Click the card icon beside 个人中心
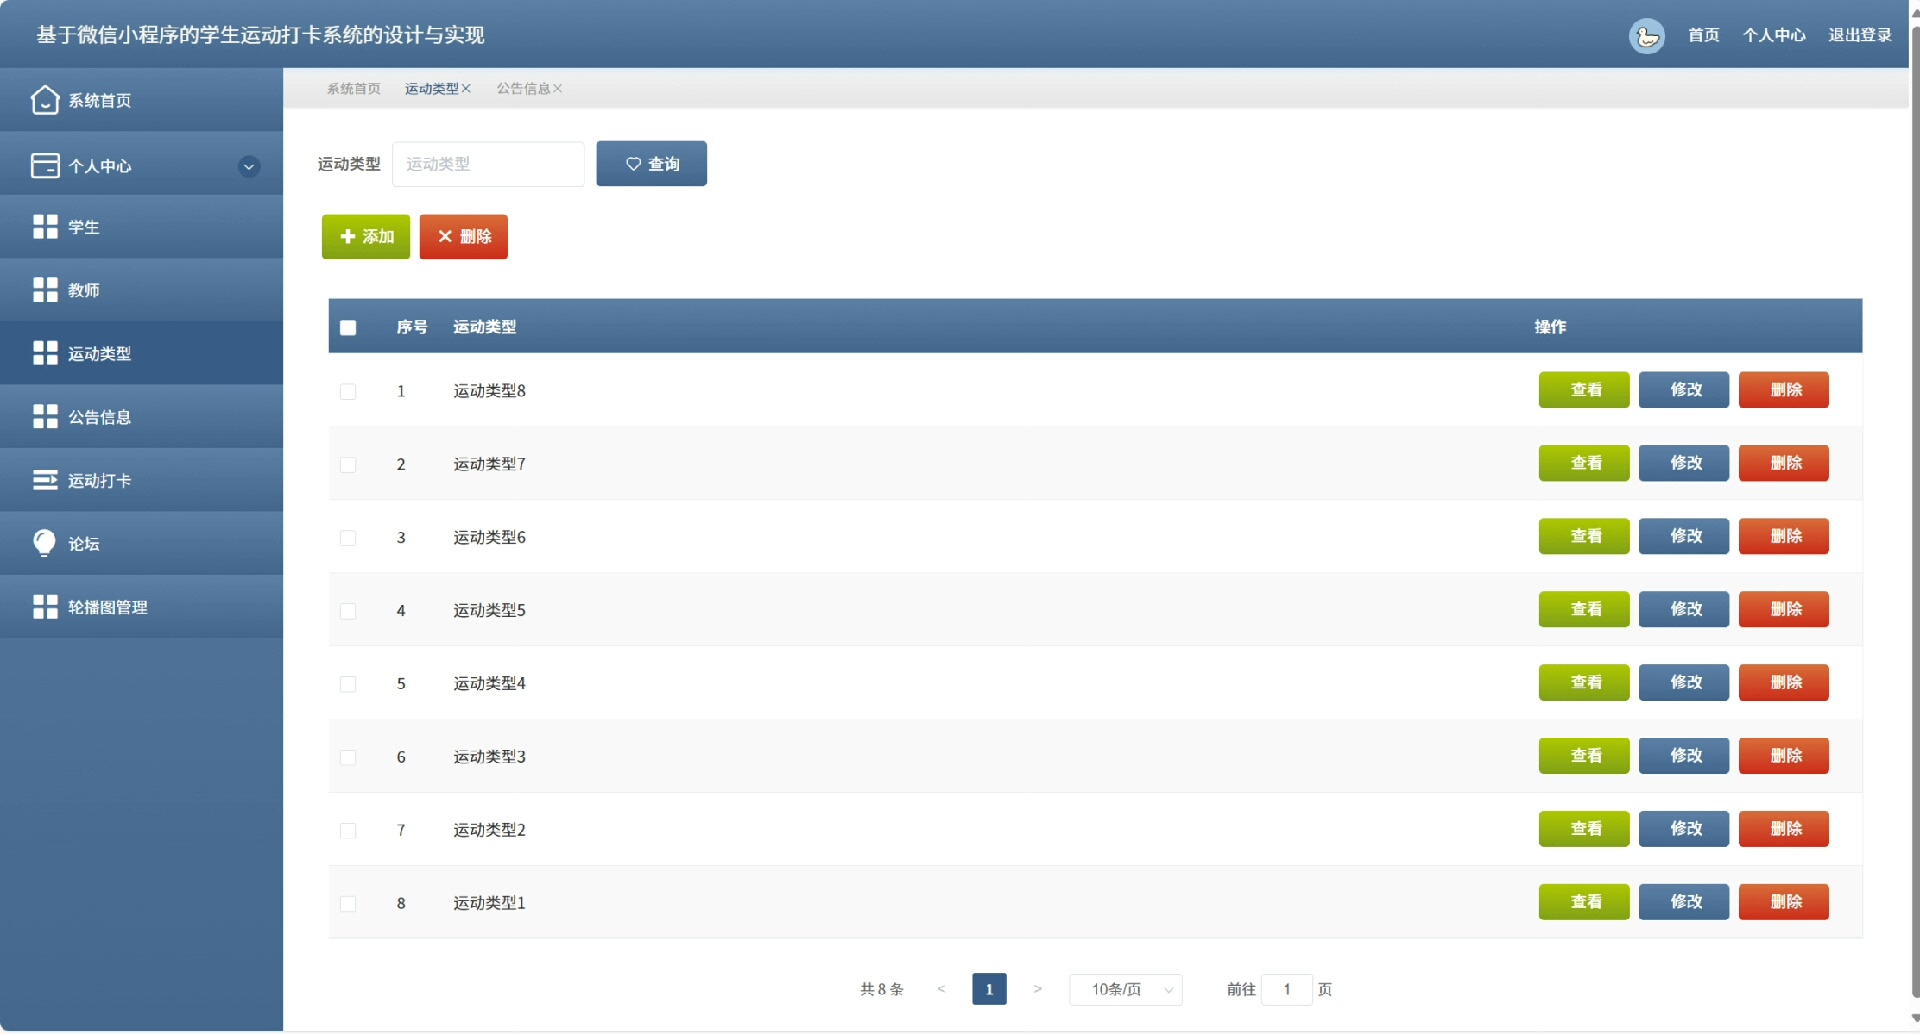Image resolution: width=1920 pixels, height=1034 pixels. coord(45,166)
